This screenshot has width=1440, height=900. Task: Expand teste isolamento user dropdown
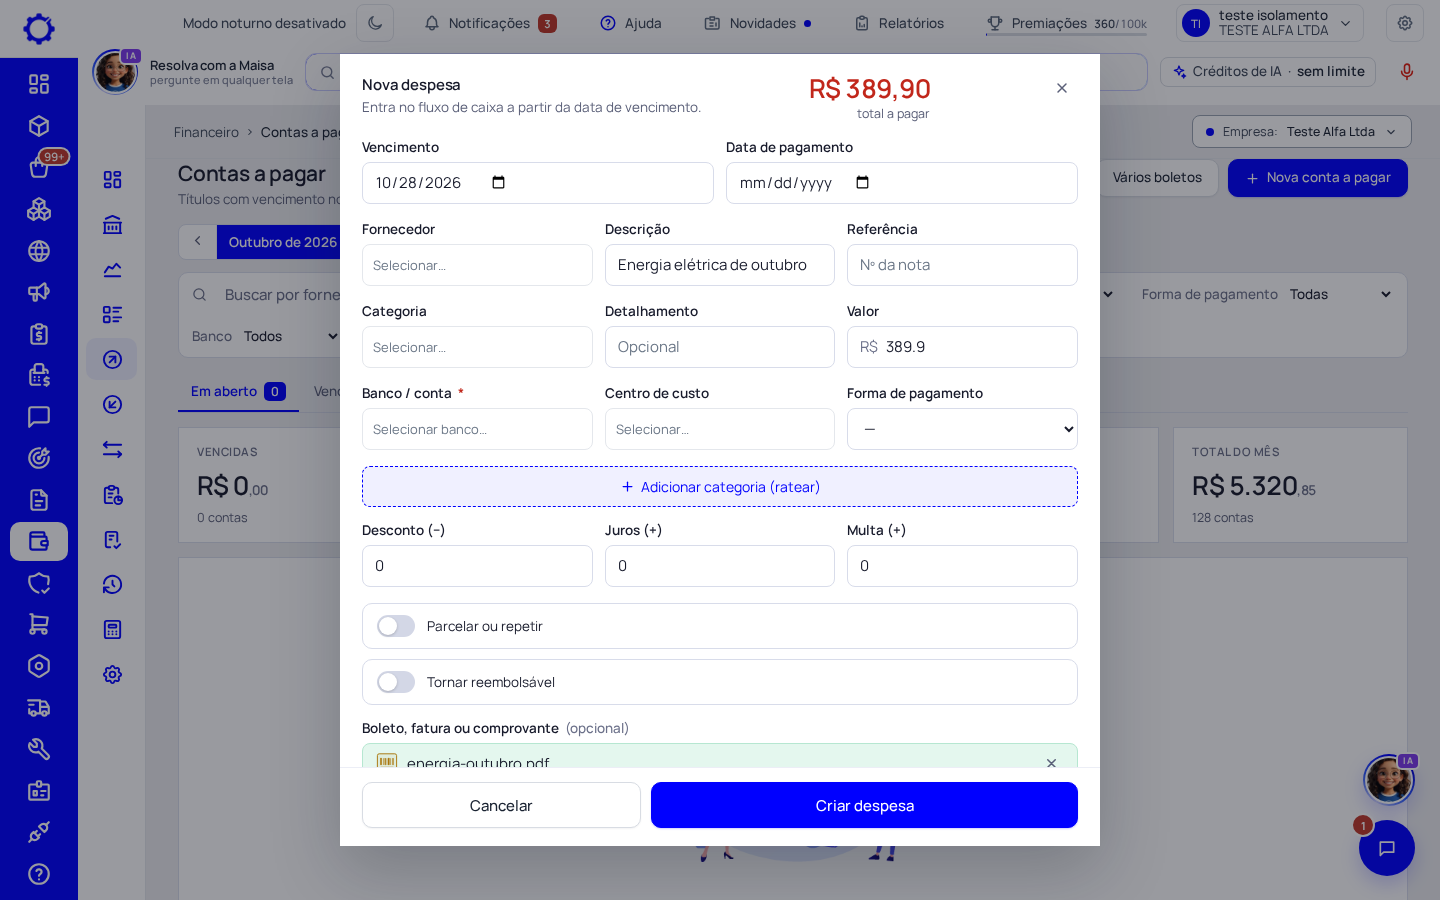click(1269, 23)
